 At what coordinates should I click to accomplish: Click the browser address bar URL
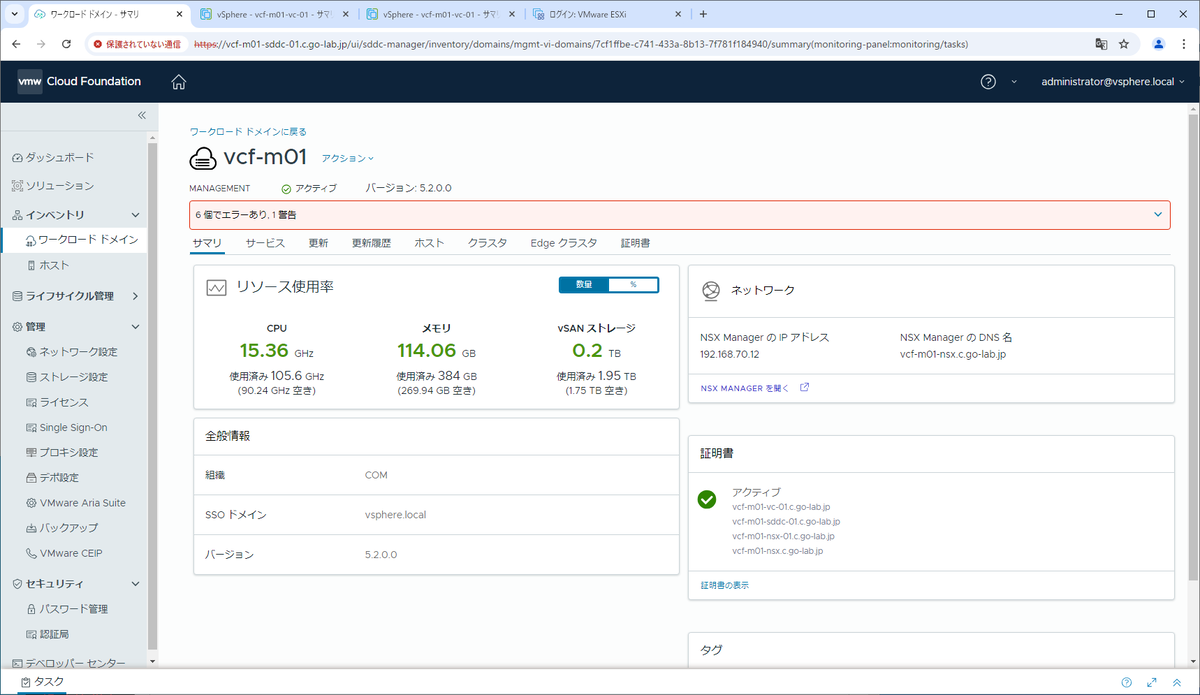click(x=580, y=44)
